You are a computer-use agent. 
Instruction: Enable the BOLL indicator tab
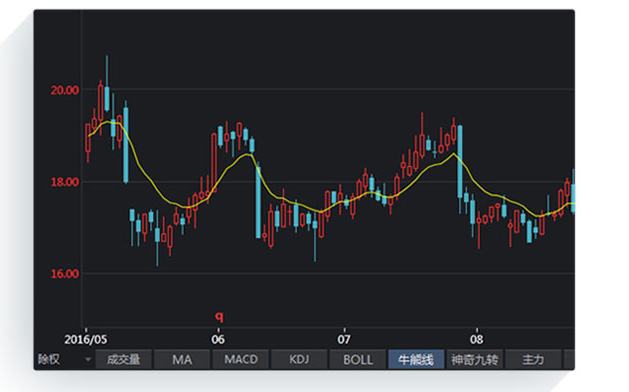click(x=358, y=360)
